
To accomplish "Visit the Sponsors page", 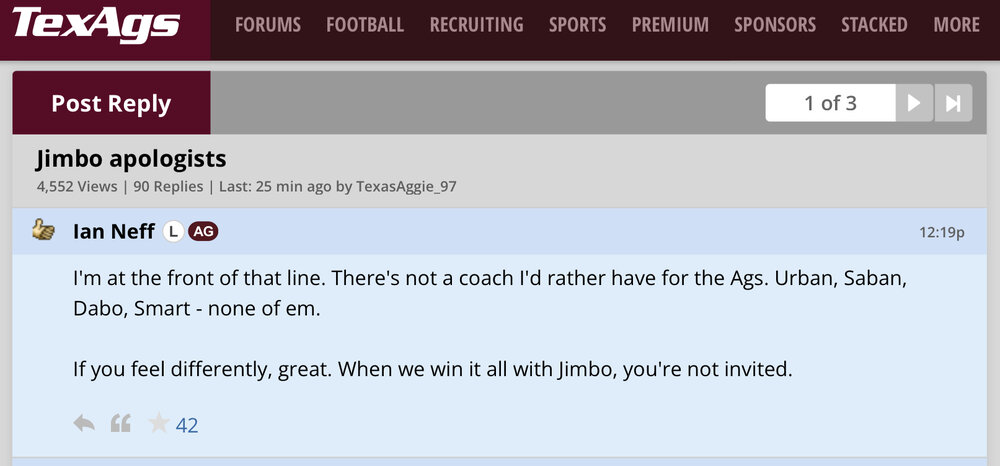I will click(775, 24).
